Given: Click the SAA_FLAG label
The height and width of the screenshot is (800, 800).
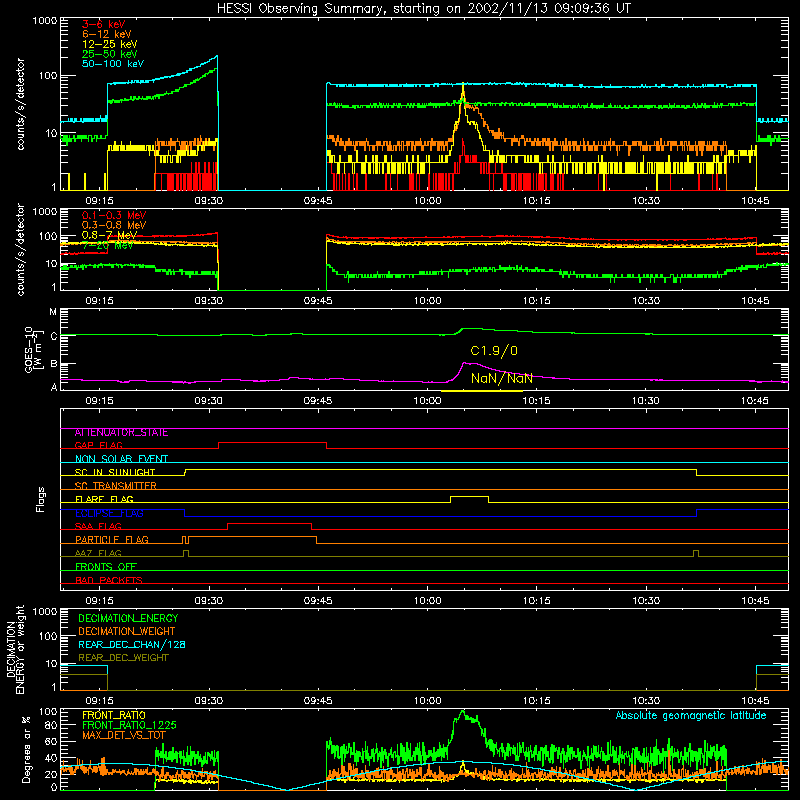Looking at the screenshot, I should (98, 526).
